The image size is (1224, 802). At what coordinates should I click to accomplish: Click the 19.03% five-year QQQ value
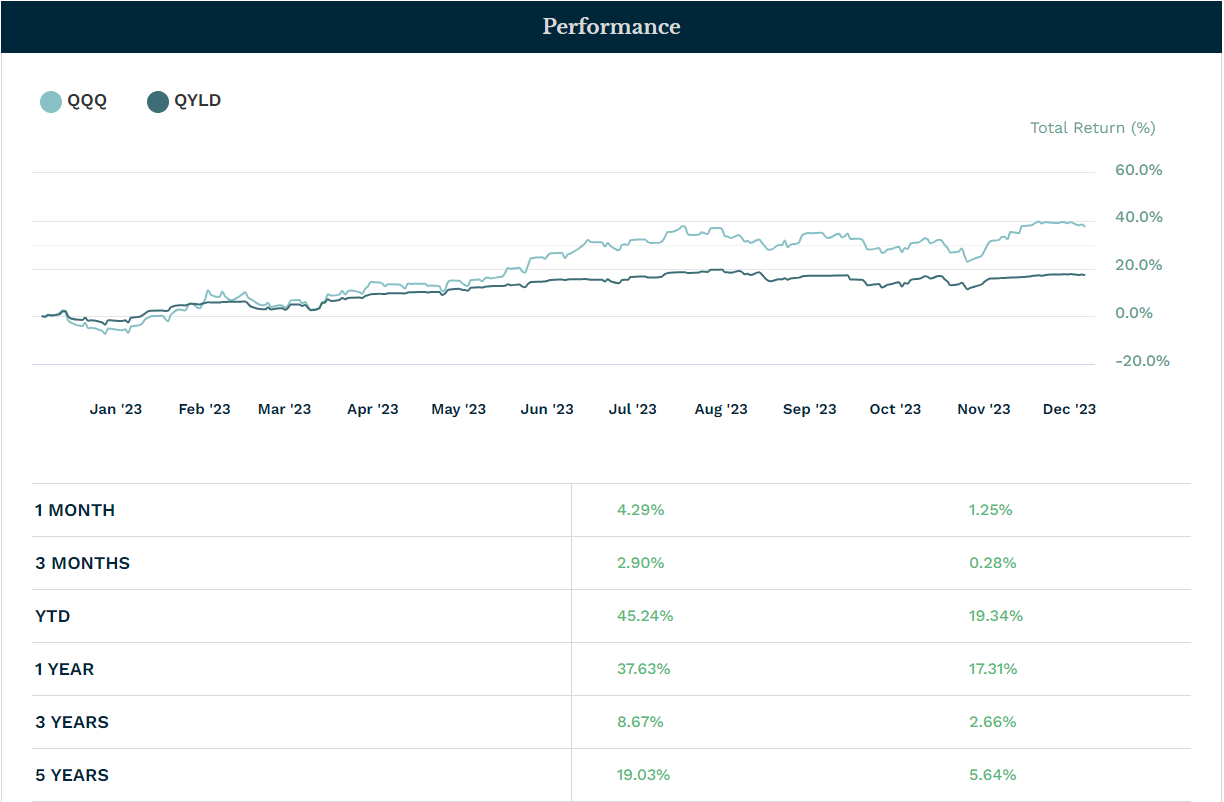point(644,775)
